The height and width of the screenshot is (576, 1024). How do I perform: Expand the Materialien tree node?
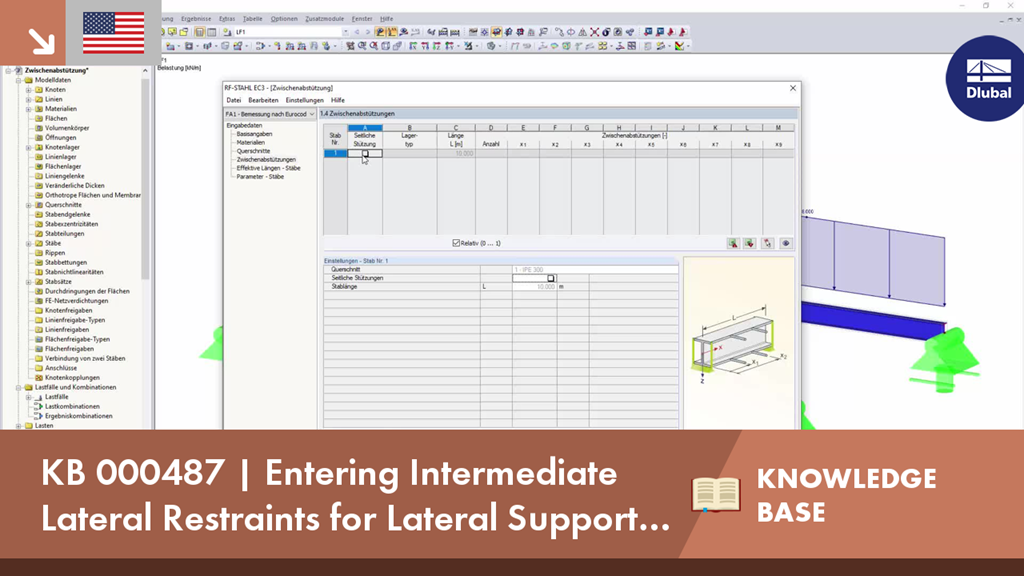tap(29, 109)
